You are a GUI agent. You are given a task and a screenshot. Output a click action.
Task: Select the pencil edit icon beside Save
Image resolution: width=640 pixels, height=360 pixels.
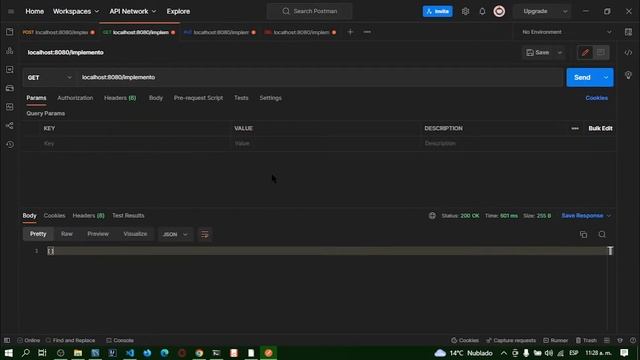pos(585,52)
